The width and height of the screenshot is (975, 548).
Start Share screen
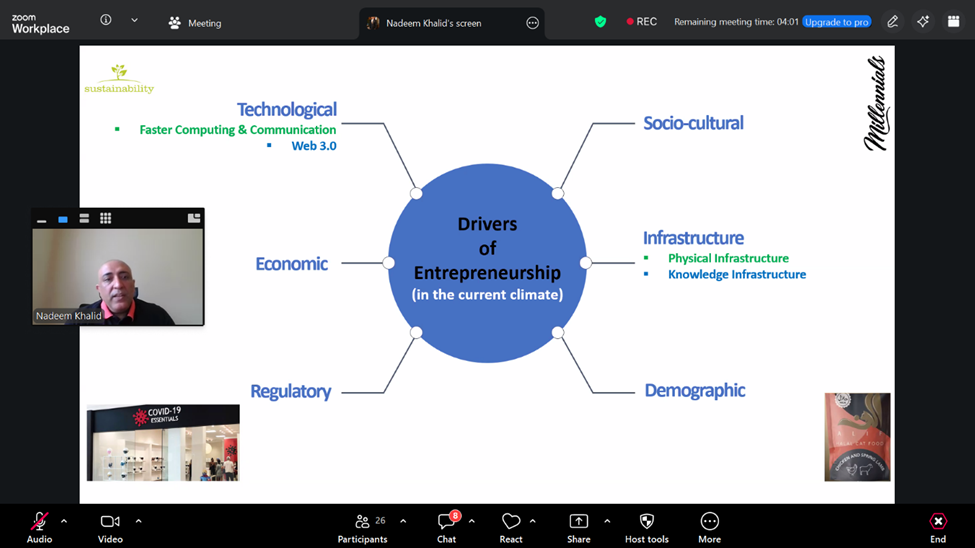pyautogui.click(x=578, y=526)
